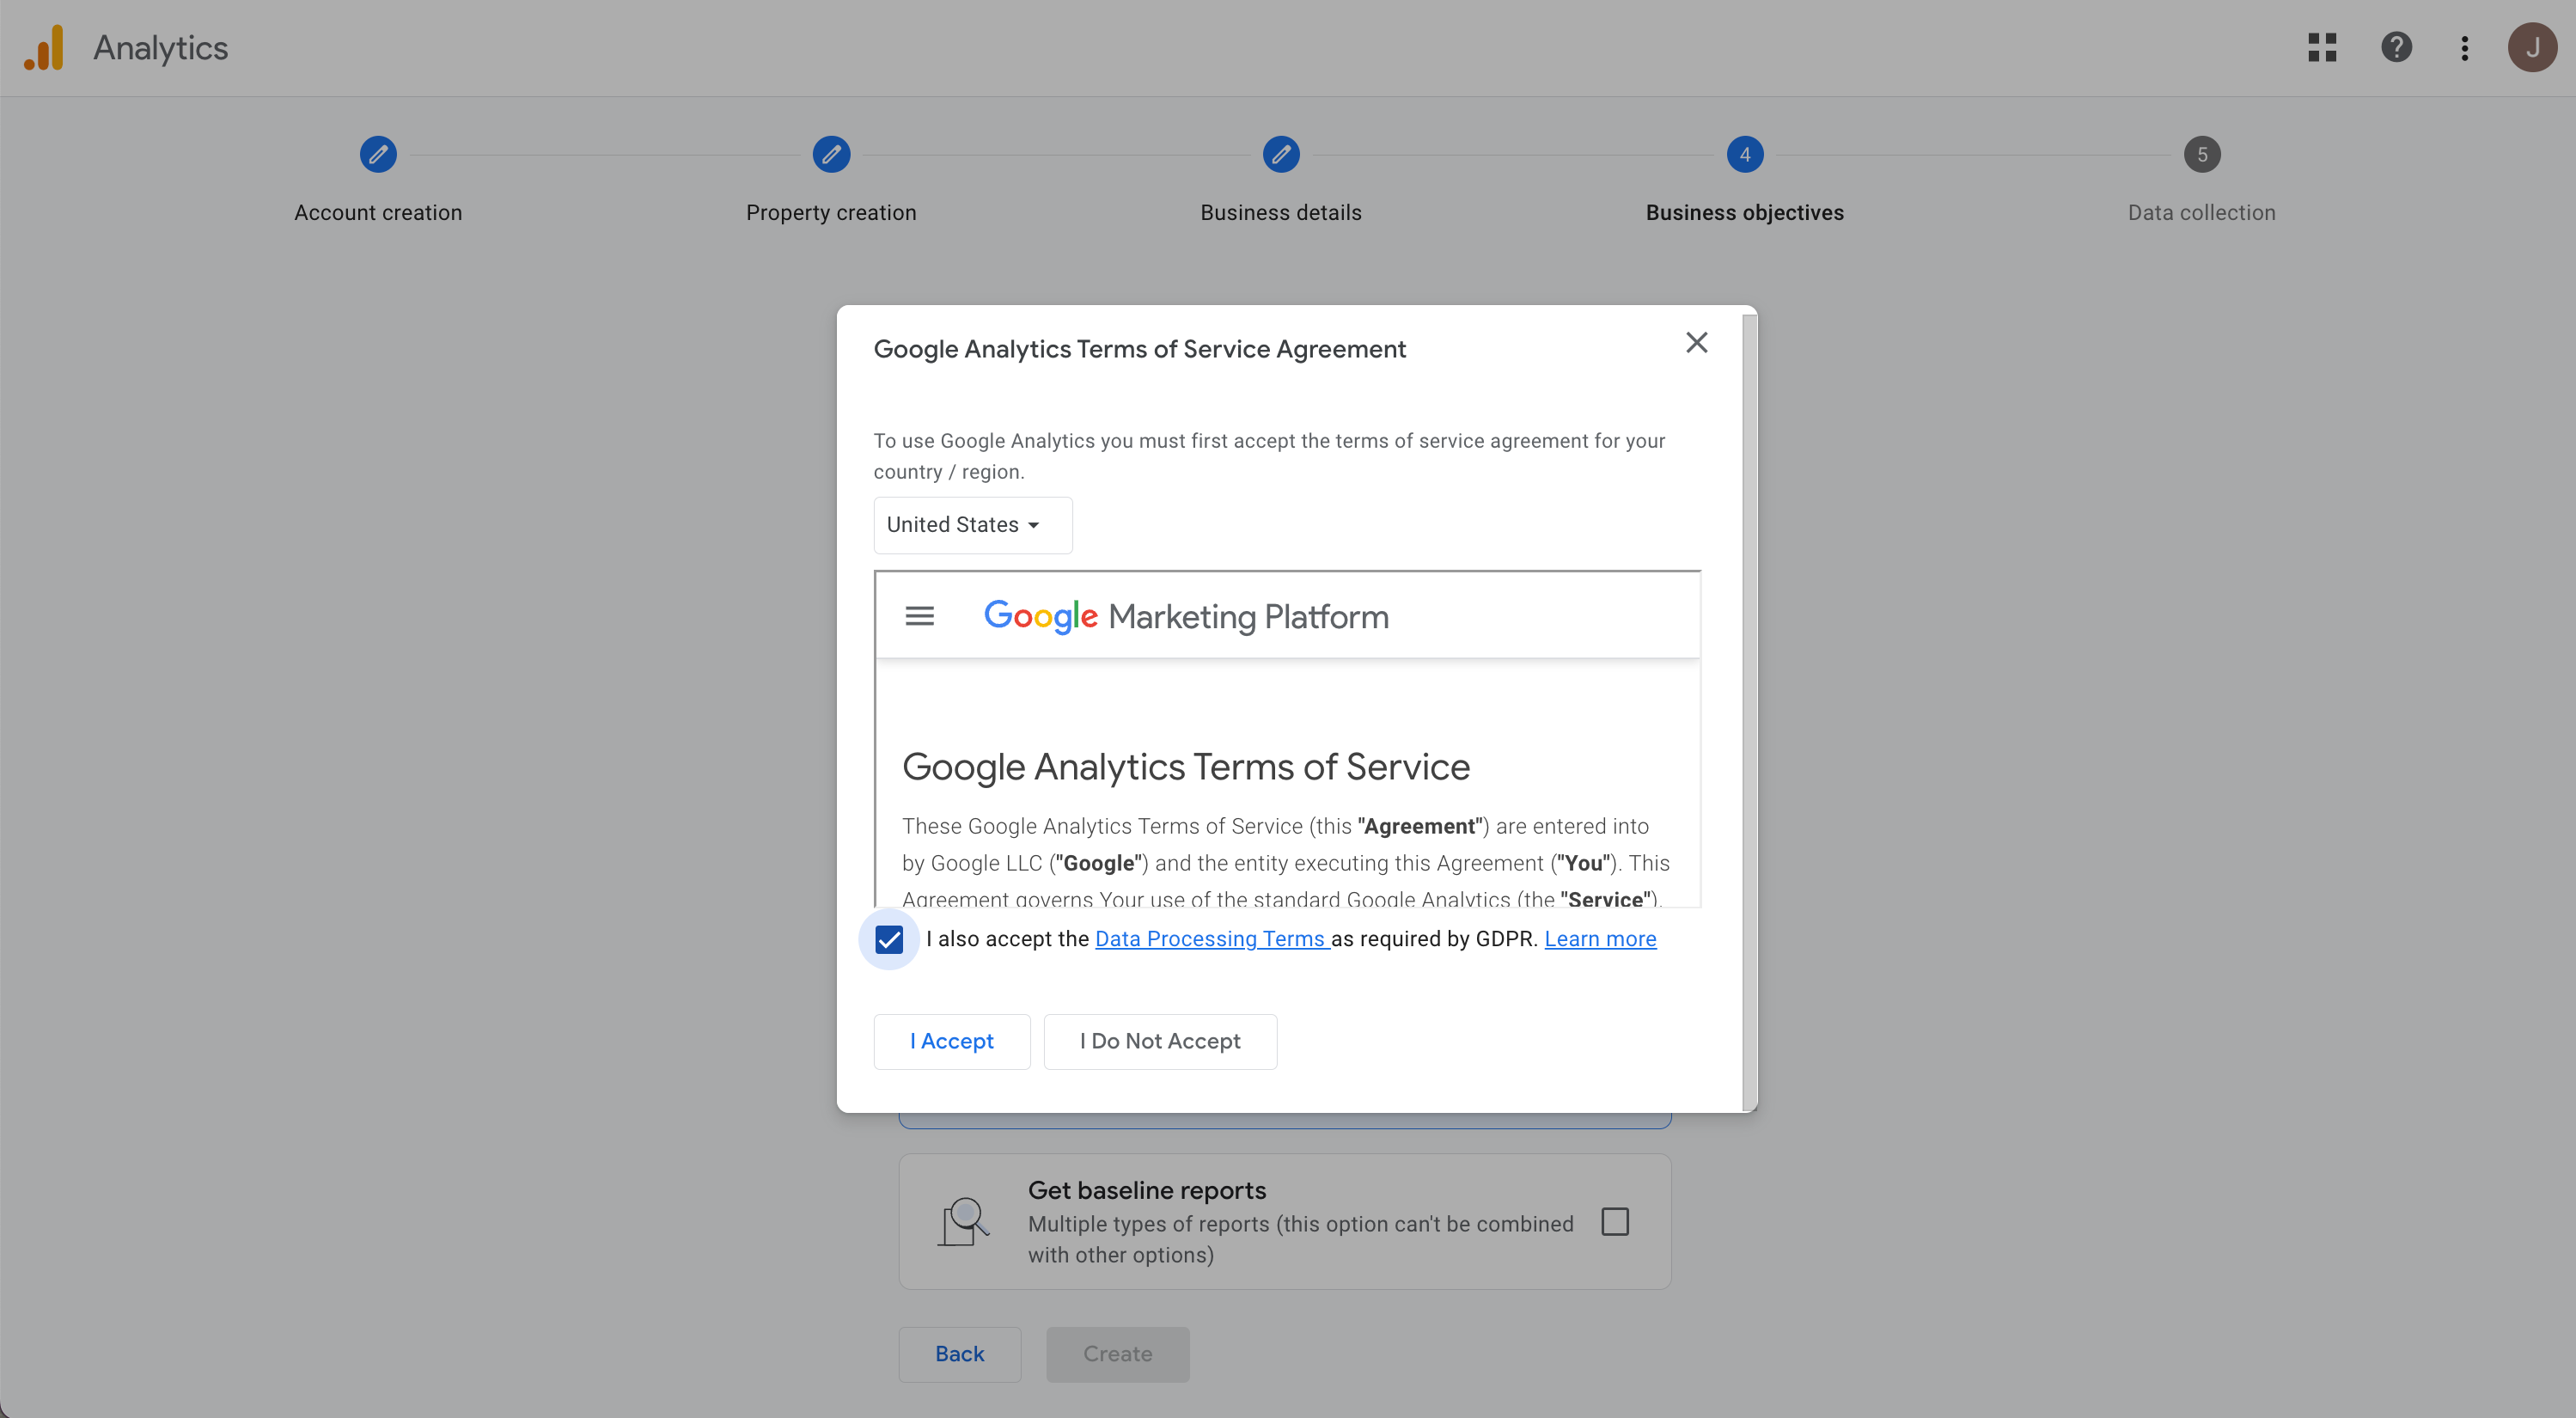Click the Back button
Screen dimensions: 2576x1418
point(960,1354)
